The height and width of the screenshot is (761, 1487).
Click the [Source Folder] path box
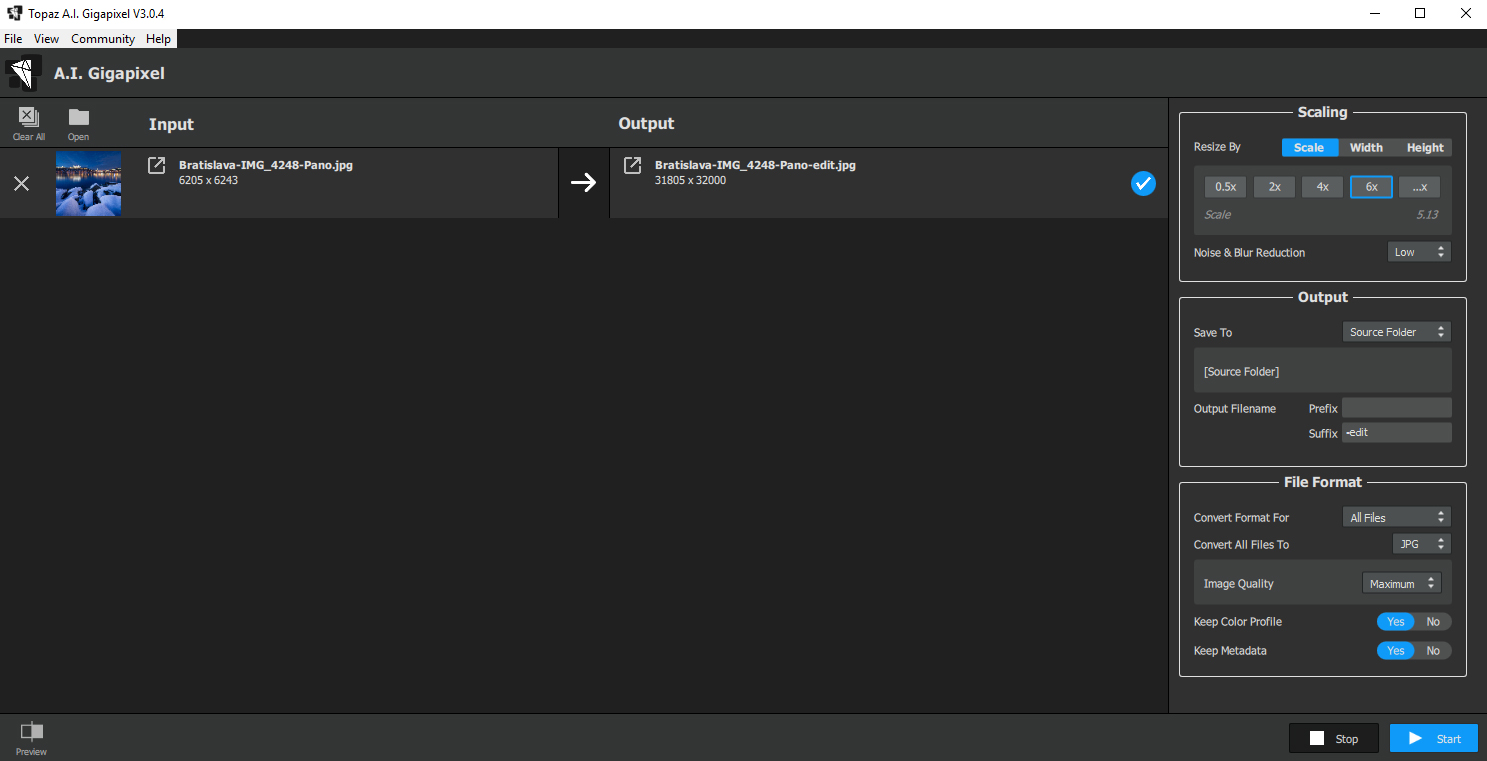(x=1322, y=371)
